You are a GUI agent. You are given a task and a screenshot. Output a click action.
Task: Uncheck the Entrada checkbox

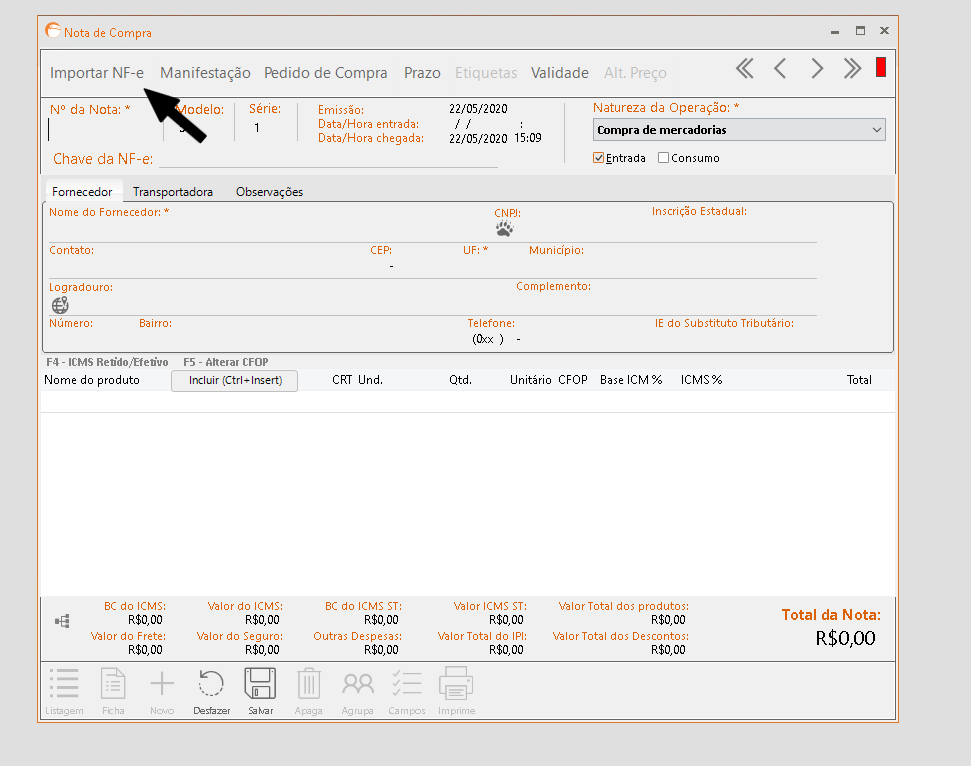pyautogui.click(x=599, y=158)
